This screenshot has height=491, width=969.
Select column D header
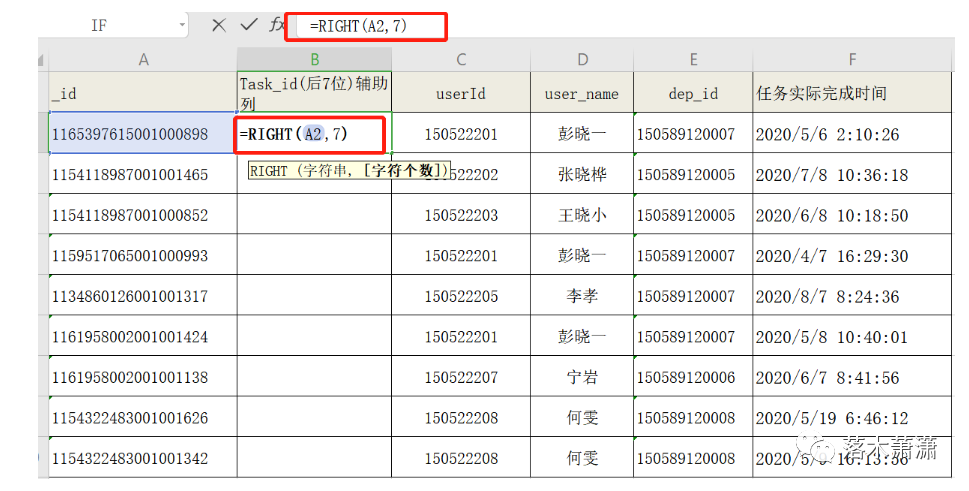[582, 60]
